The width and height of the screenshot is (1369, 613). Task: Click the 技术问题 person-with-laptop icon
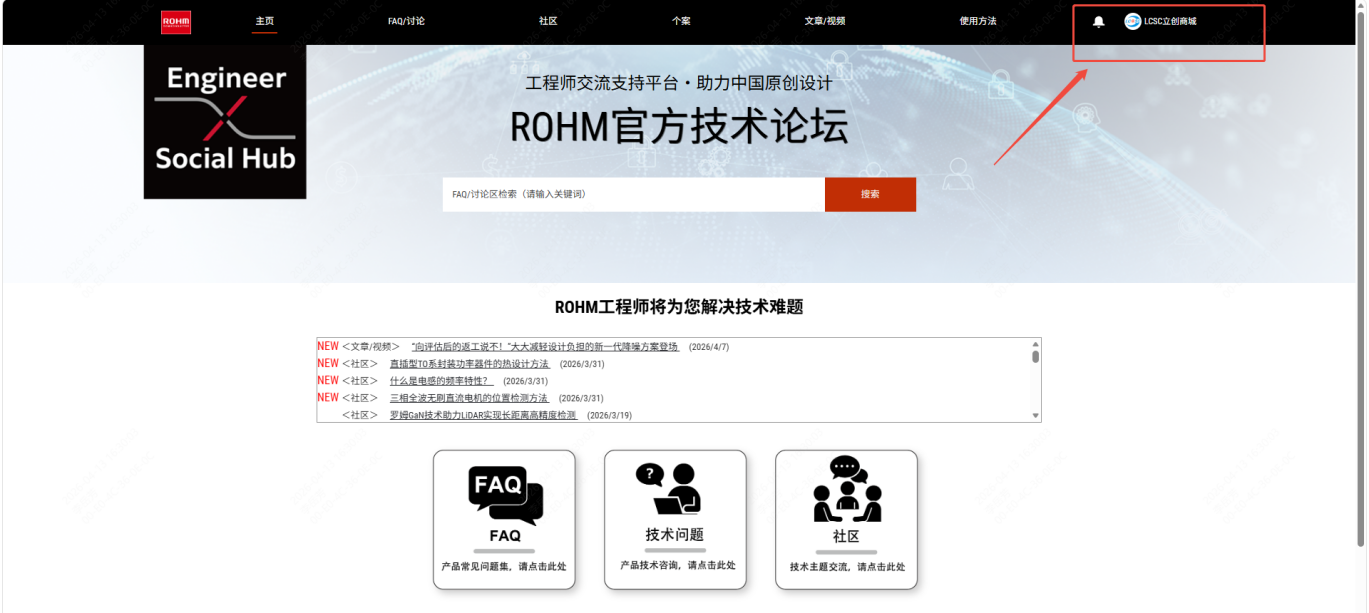[674, 489]
